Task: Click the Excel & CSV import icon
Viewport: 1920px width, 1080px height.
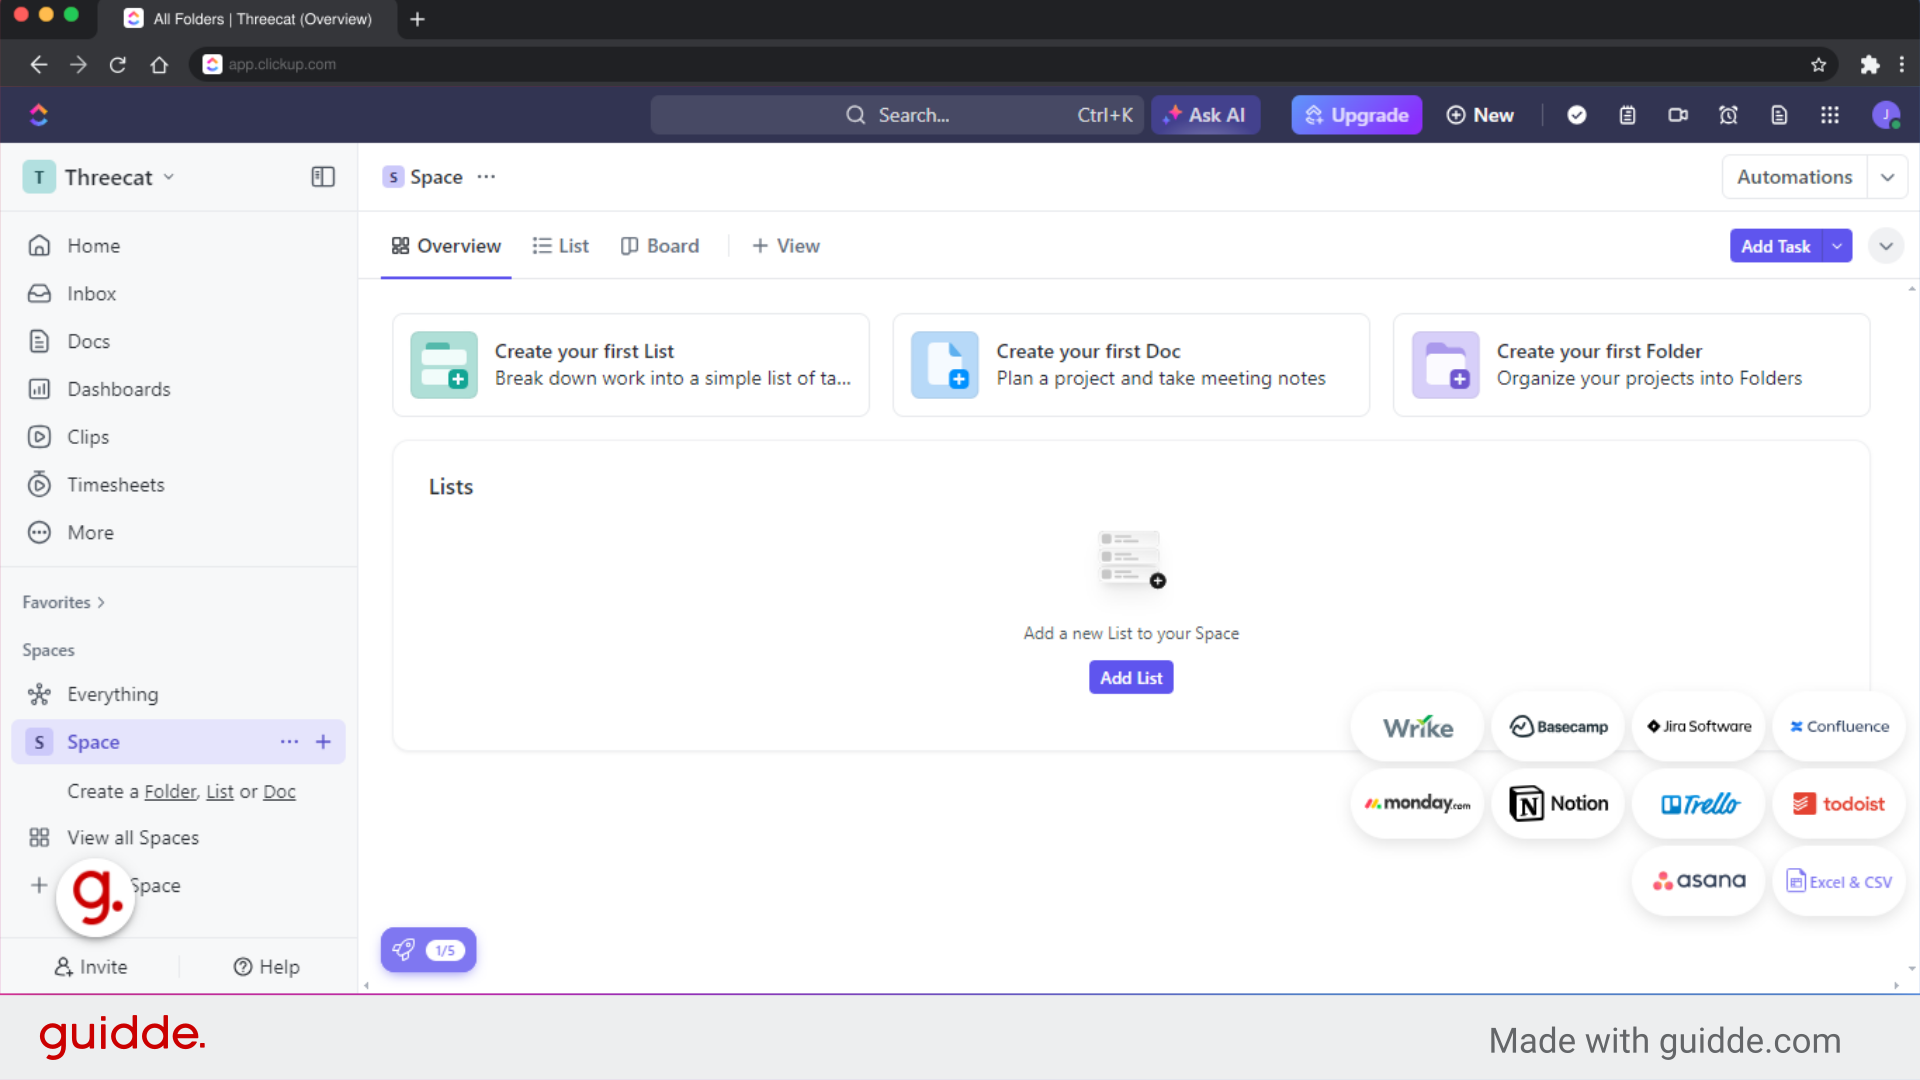Action: (1838, 881)
